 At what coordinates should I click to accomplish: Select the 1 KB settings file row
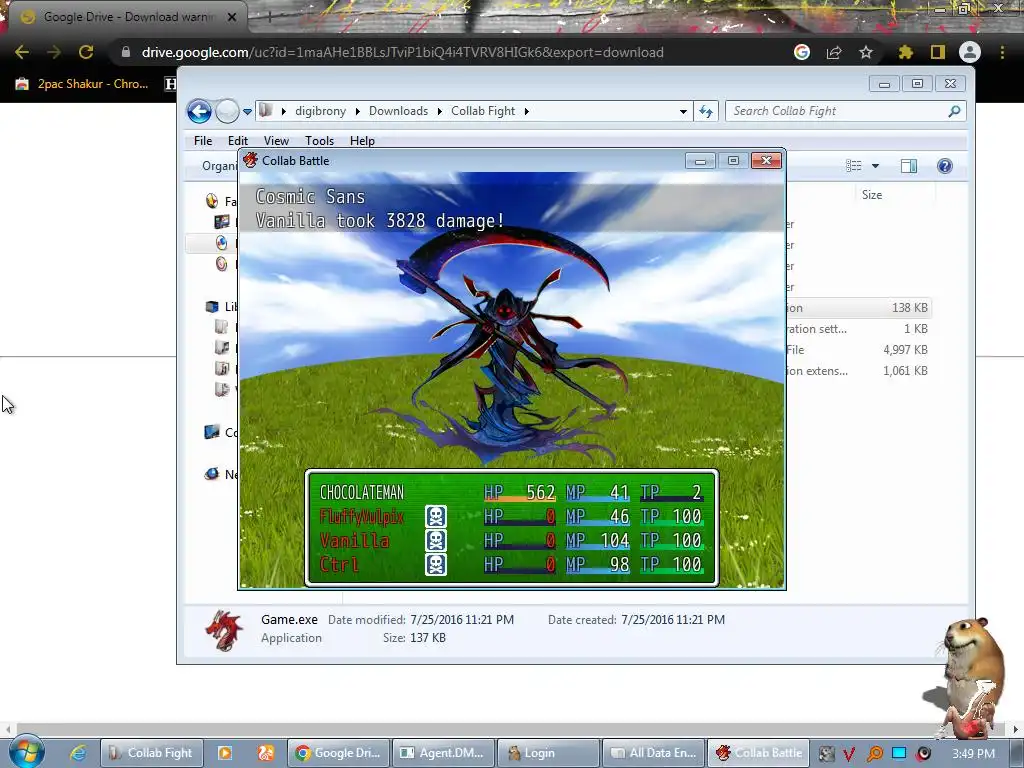point(857,328)
